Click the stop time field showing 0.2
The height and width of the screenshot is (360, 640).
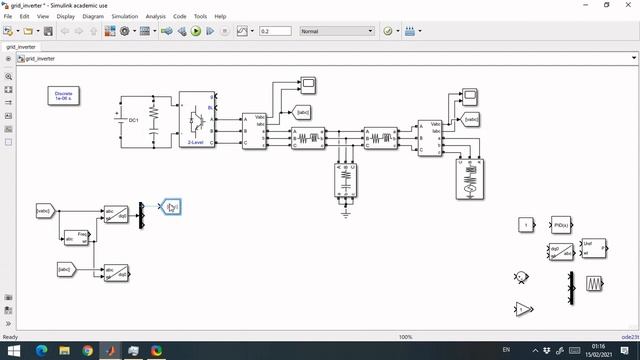pyautogui.click(x=276, y=31)
